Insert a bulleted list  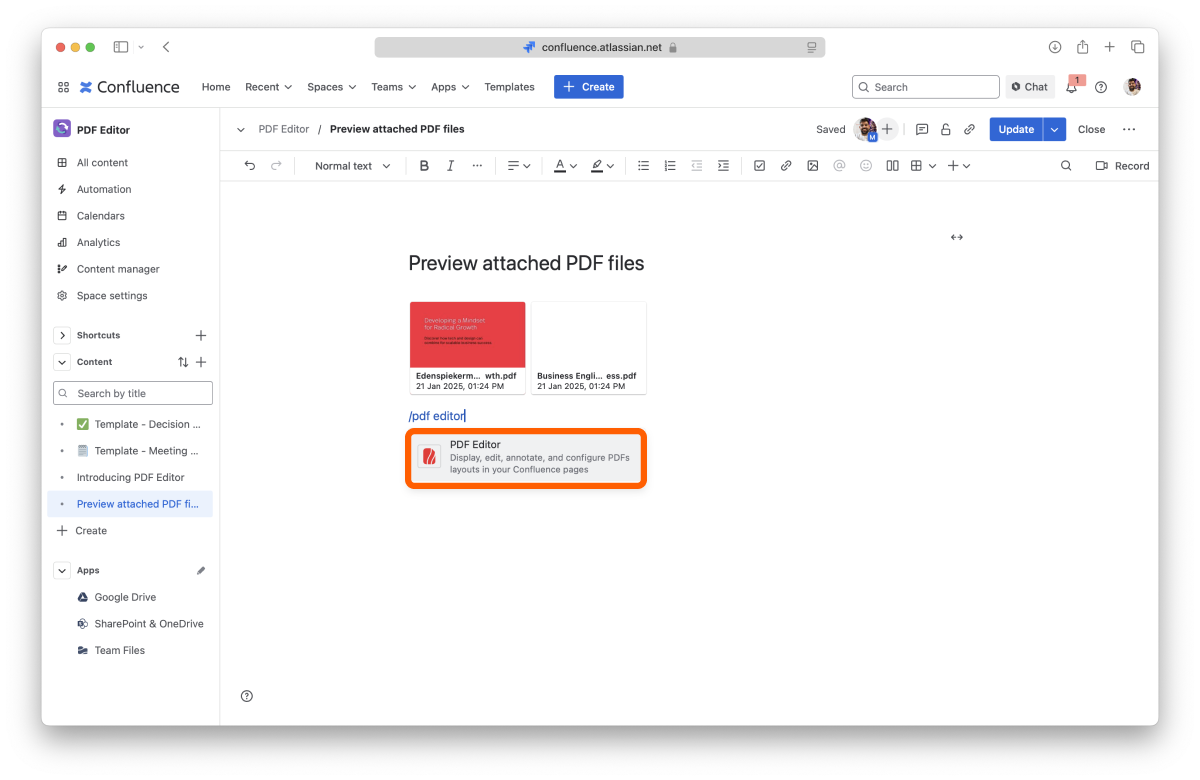pos(644,166)
